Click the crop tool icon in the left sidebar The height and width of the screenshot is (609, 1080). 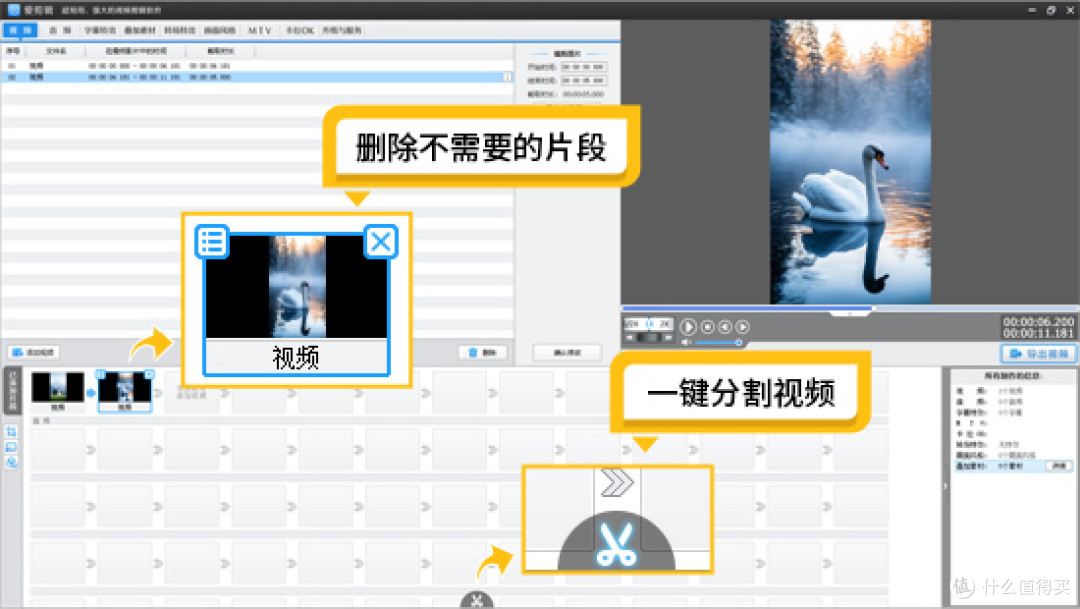[12, 432]
